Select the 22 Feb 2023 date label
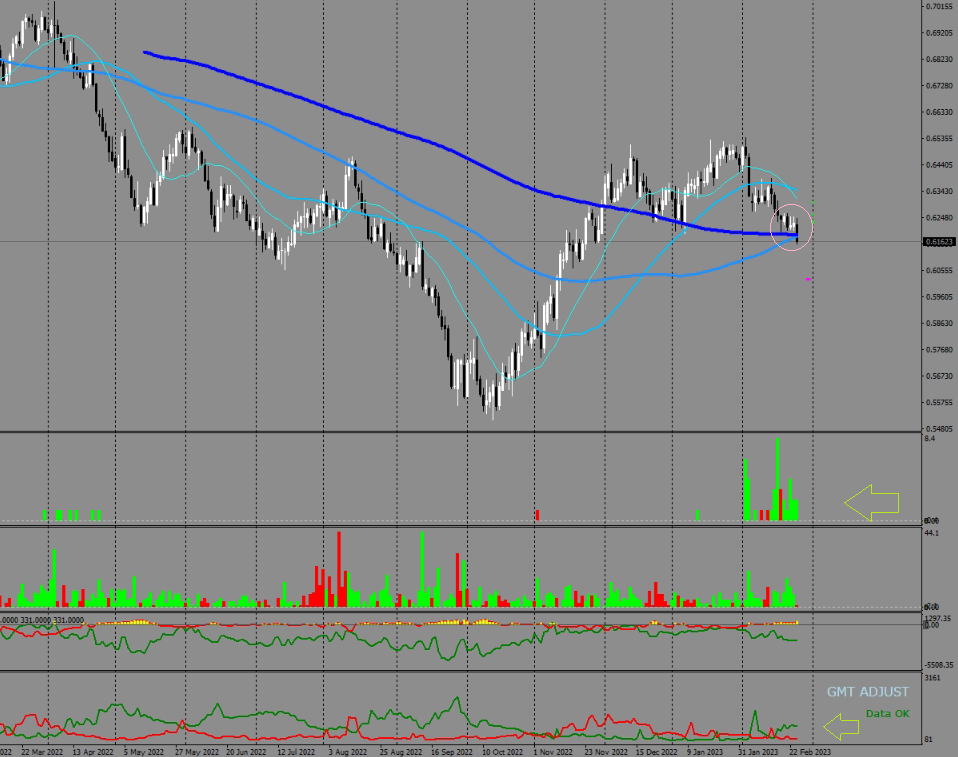Viewport: 958px width, 757px height. 810,749
